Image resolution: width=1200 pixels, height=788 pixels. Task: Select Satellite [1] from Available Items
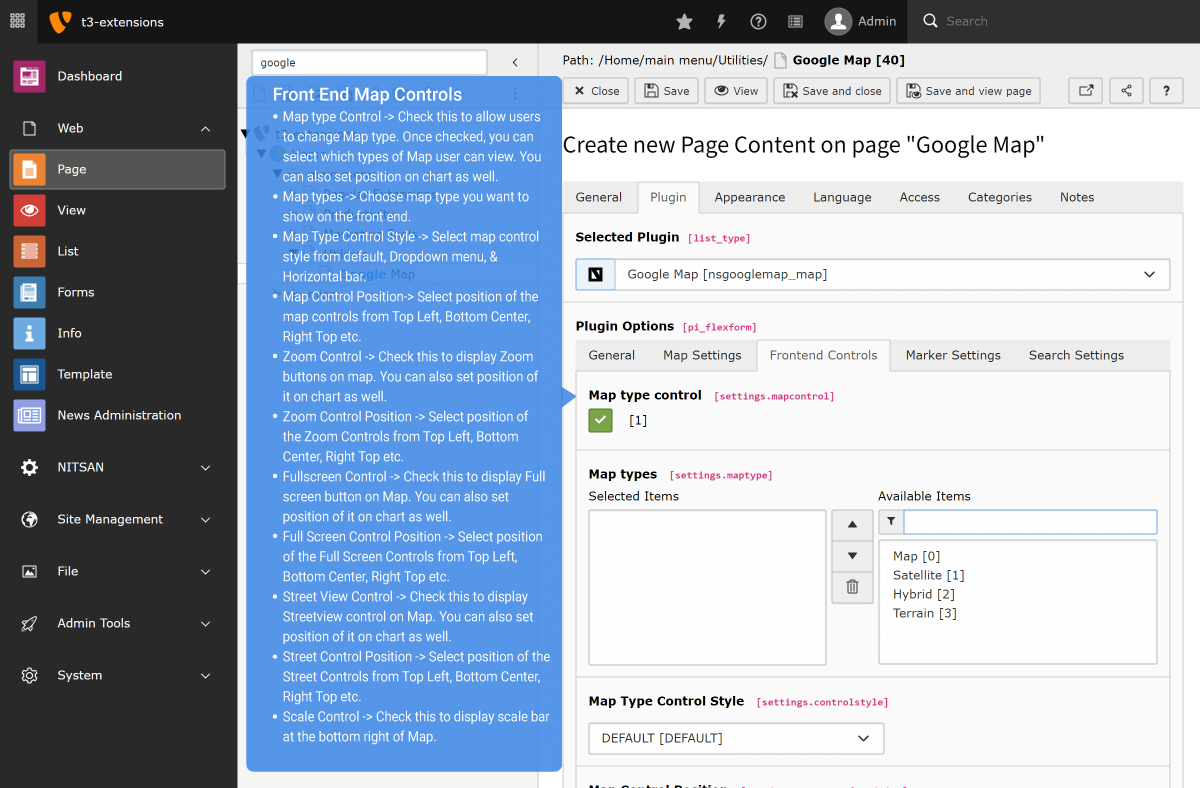click(x=929, y=575)
